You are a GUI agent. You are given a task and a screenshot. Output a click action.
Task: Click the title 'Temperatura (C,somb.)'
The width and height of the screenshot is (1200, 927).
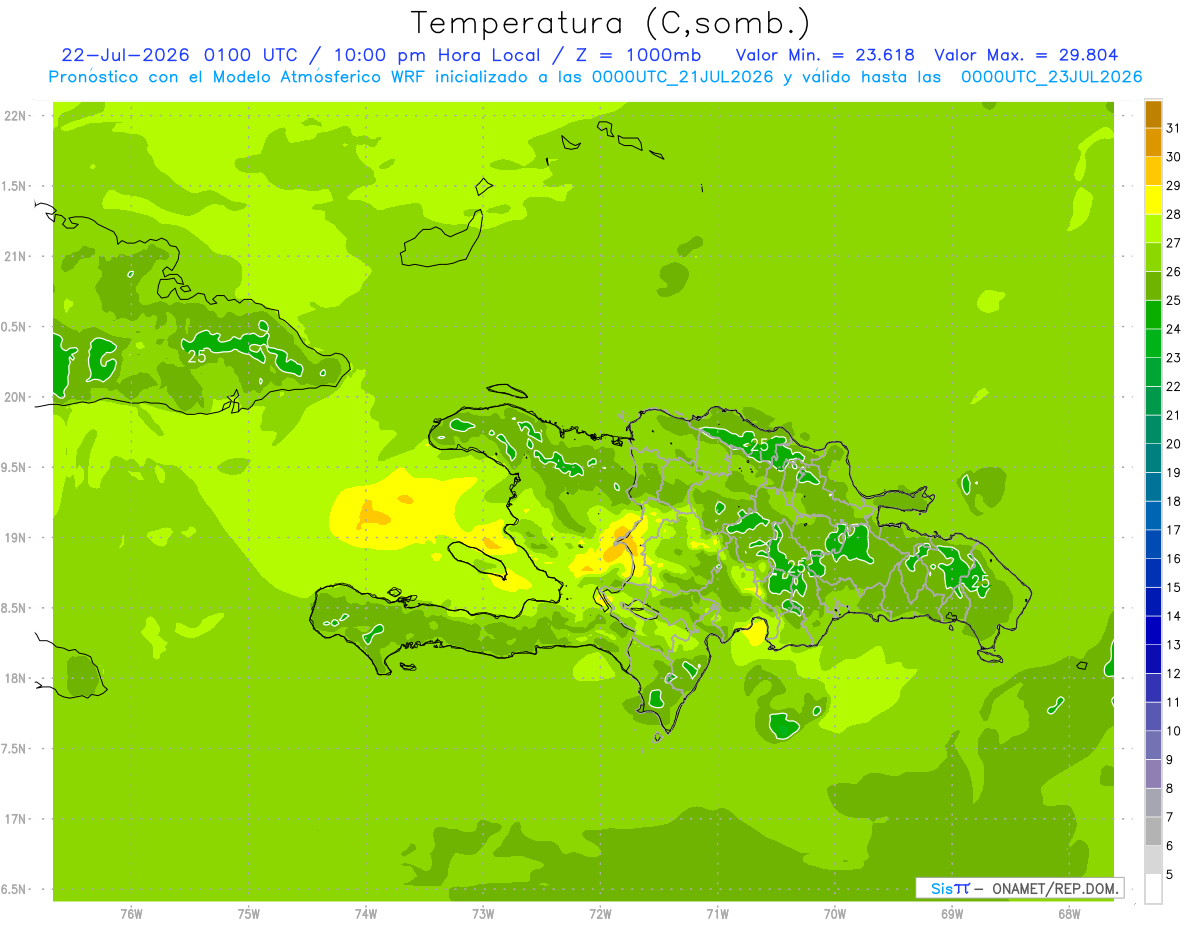coord(610,23)
